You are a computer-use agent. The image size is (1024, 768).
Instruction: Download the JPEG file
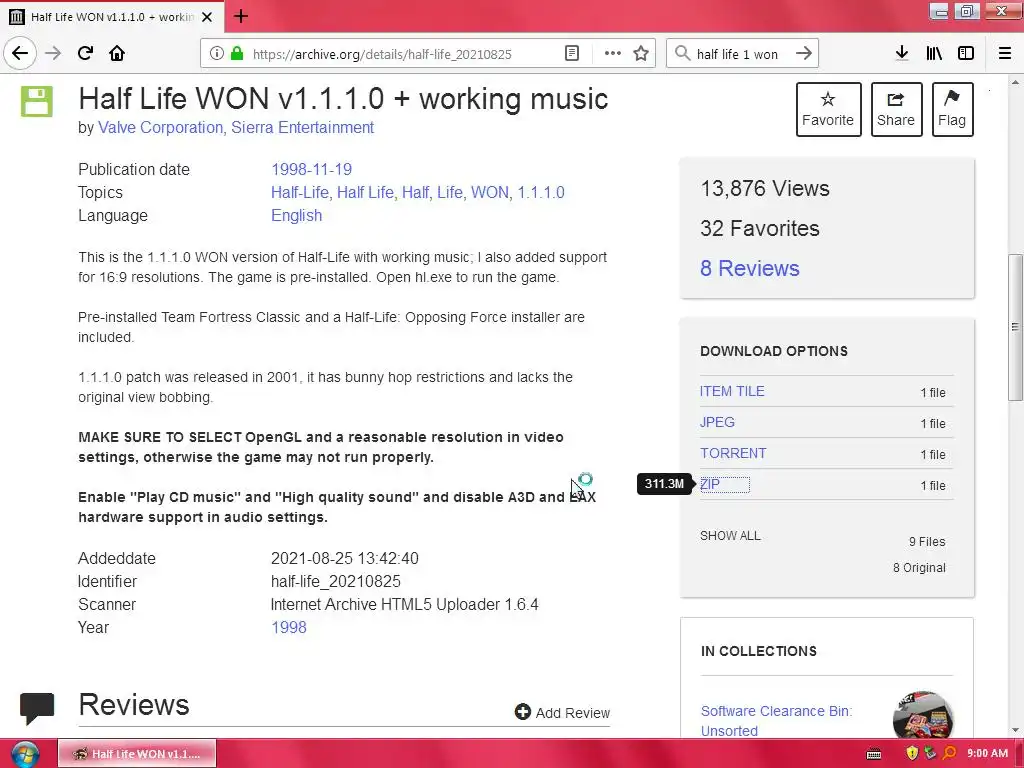coord(717,422)
